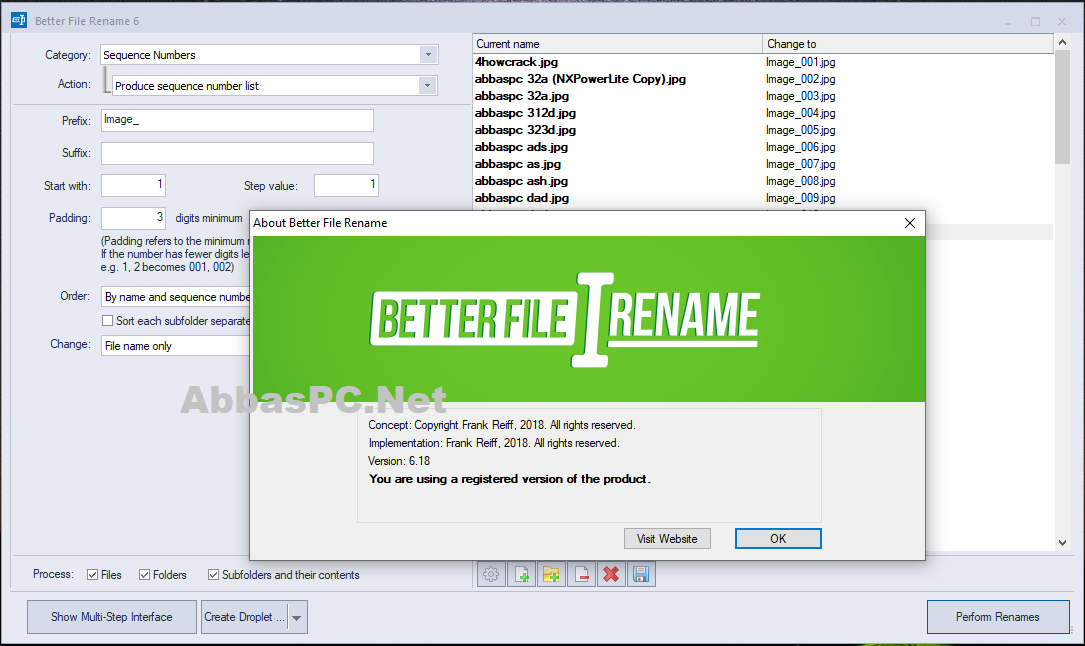
Task: Select the file abbaspc ads.jpg
Action: 521,147
